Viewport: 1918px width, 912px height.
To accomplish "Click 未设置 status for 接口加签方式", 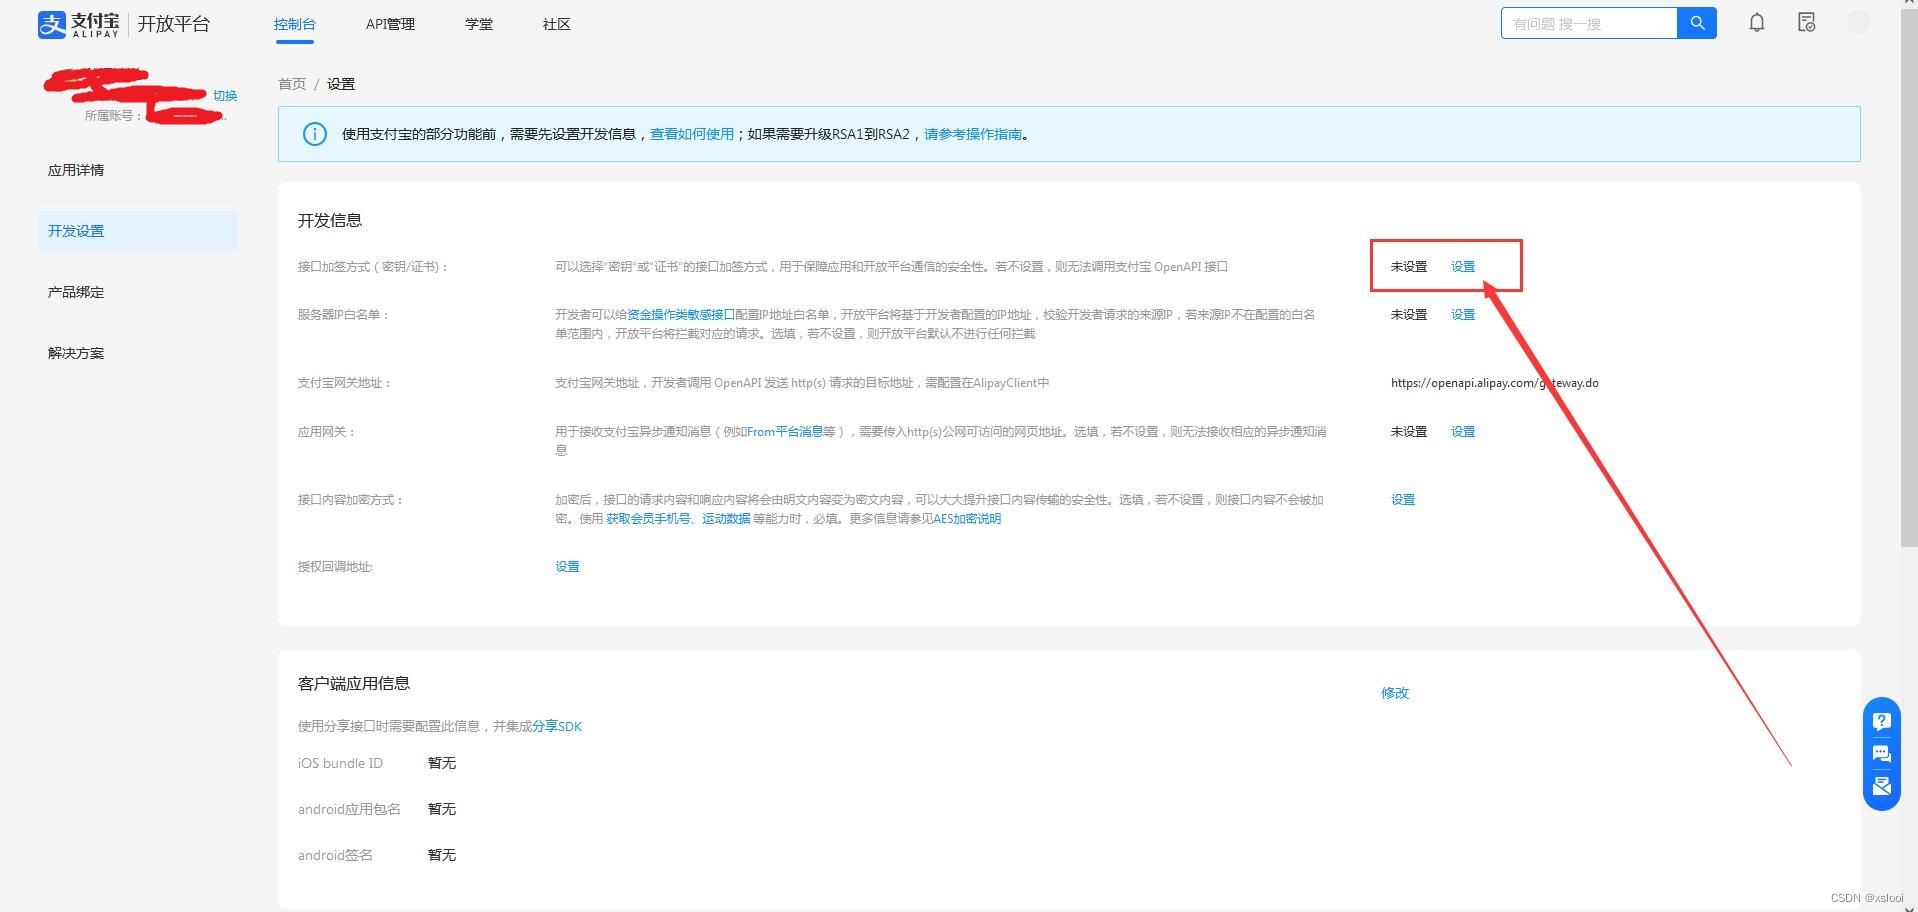I will (1408, 267).
